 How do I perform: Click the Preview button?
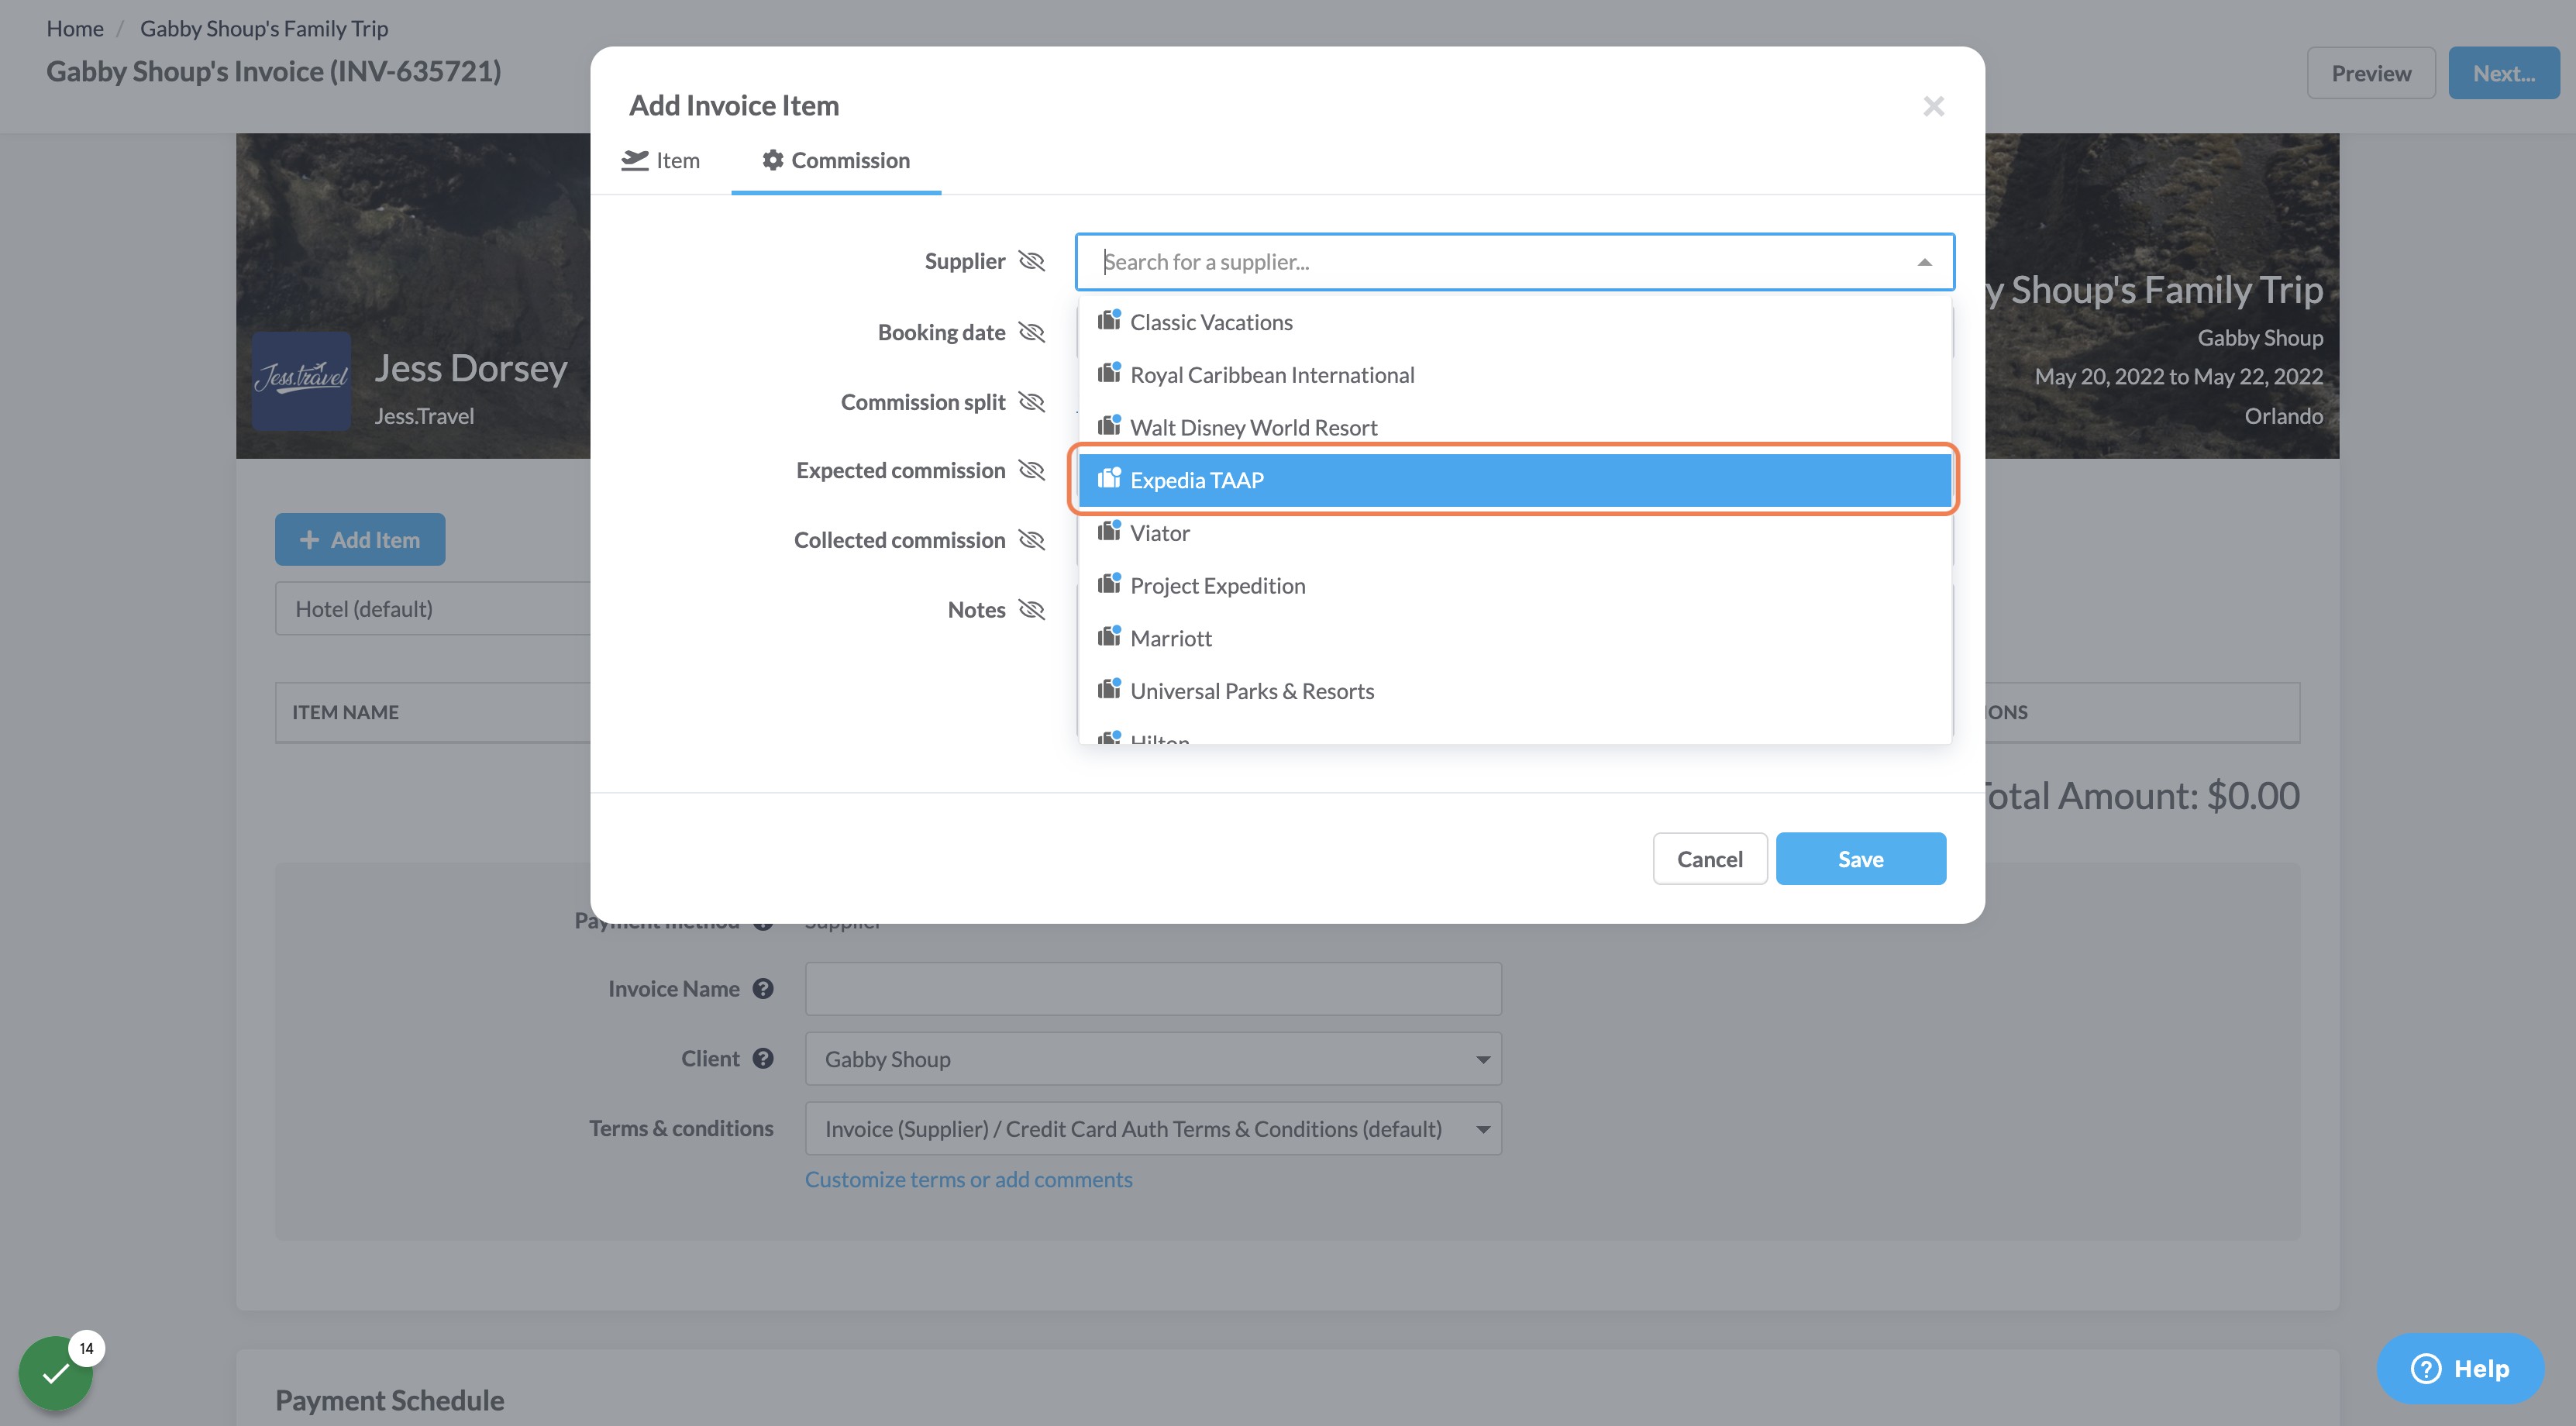pyautogui.click(x=2370, y=73)
